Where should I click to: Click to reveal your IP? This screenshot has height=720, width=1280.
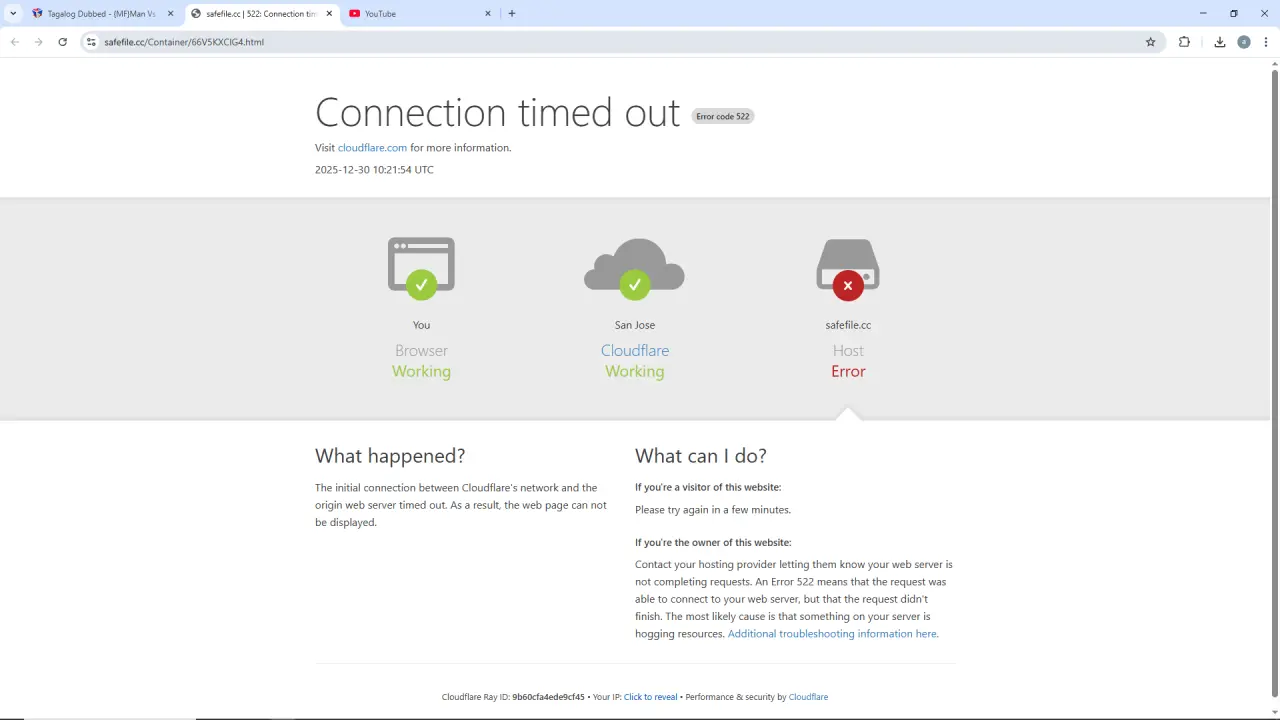(650, 697)
